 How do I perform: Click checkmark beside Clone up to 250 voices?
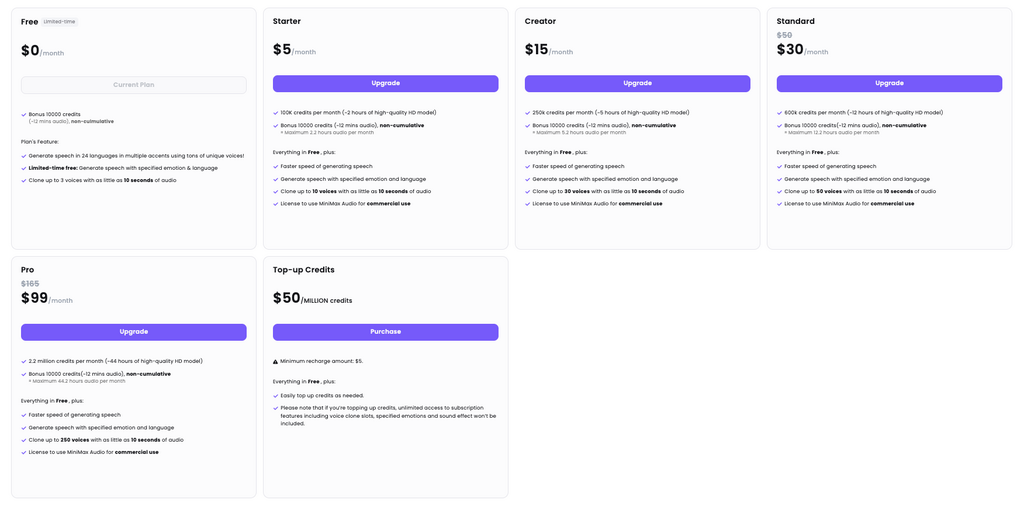pyautogui.click(x=24, y=440)
